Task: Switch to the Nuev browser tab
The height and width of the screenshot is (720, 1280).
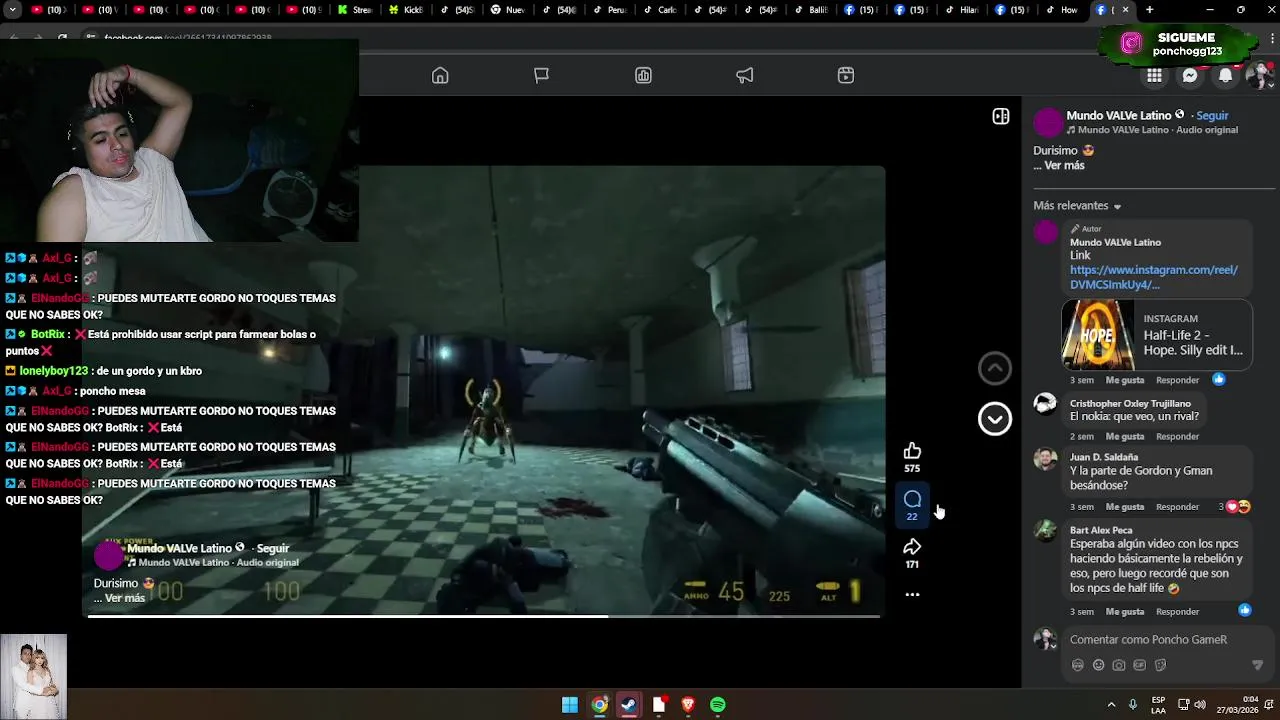Action: [508, 10]
